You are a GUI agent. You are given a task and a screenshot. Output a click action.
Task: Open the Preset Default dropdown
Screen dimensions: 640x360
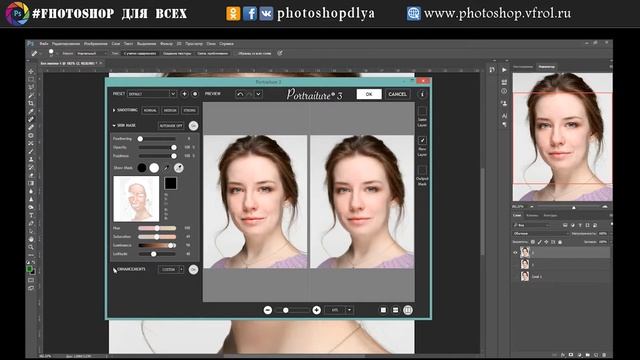tap(151, 94)
